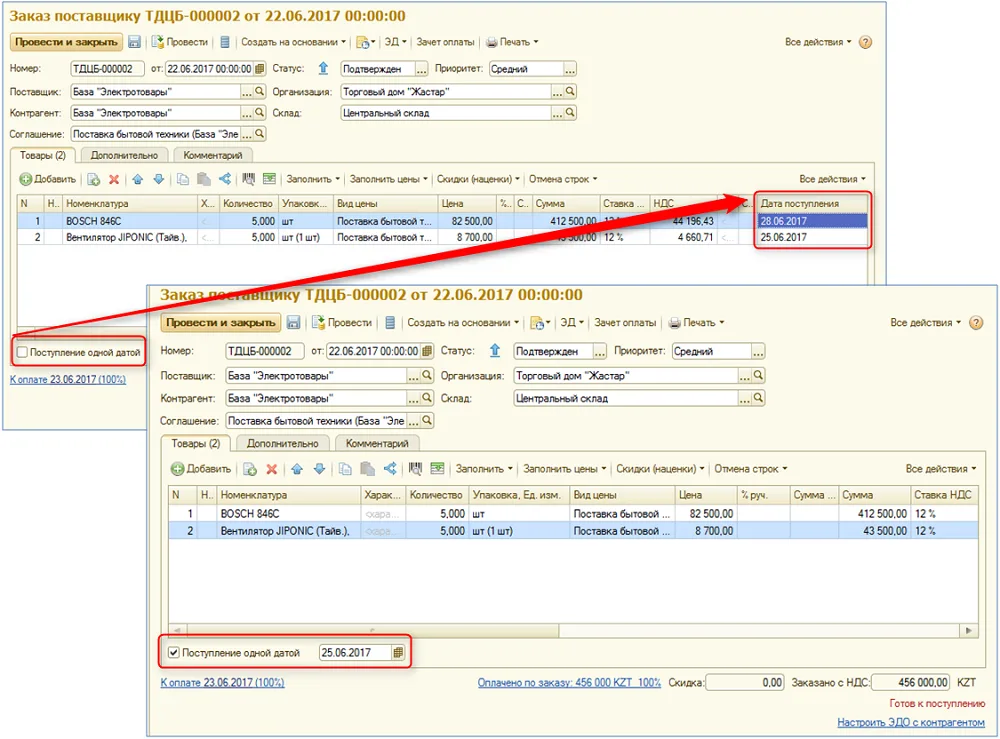Open the Дополнительно tab in the back window
1000x739 pixels.
tap(124, 155)
